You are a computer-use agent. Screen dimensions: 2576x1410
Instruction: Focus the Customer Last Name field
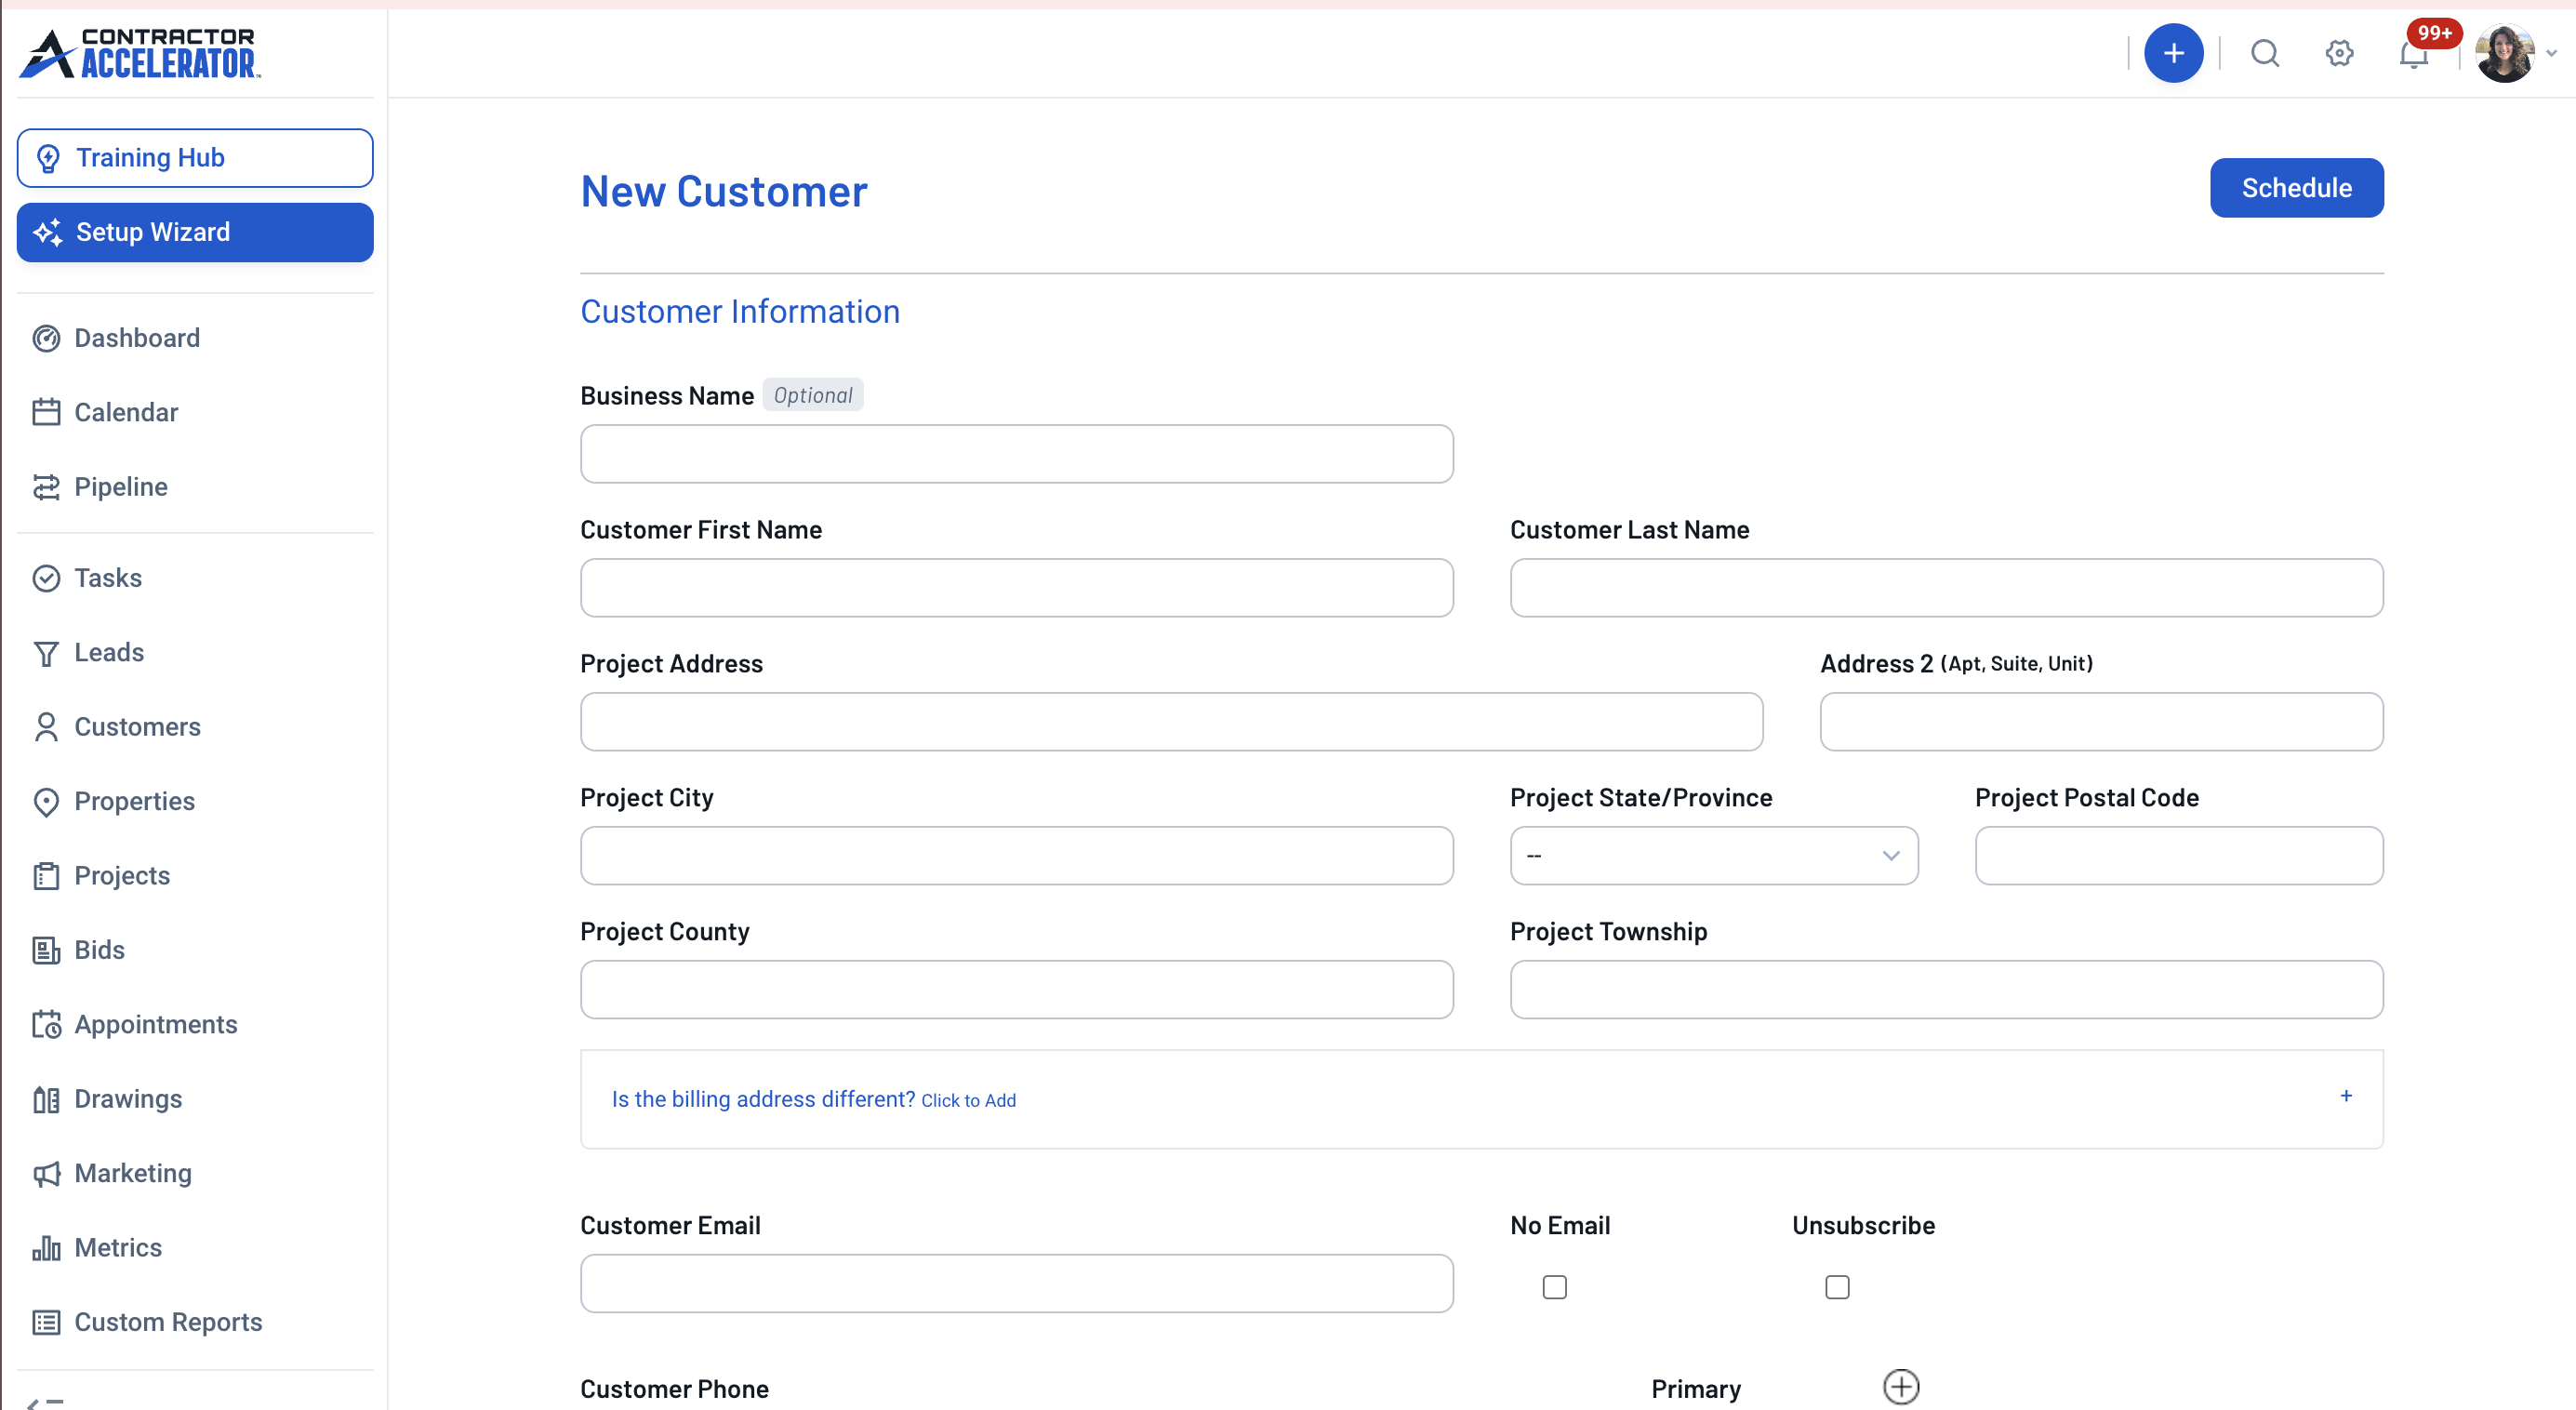click(x=1946, y=588)
